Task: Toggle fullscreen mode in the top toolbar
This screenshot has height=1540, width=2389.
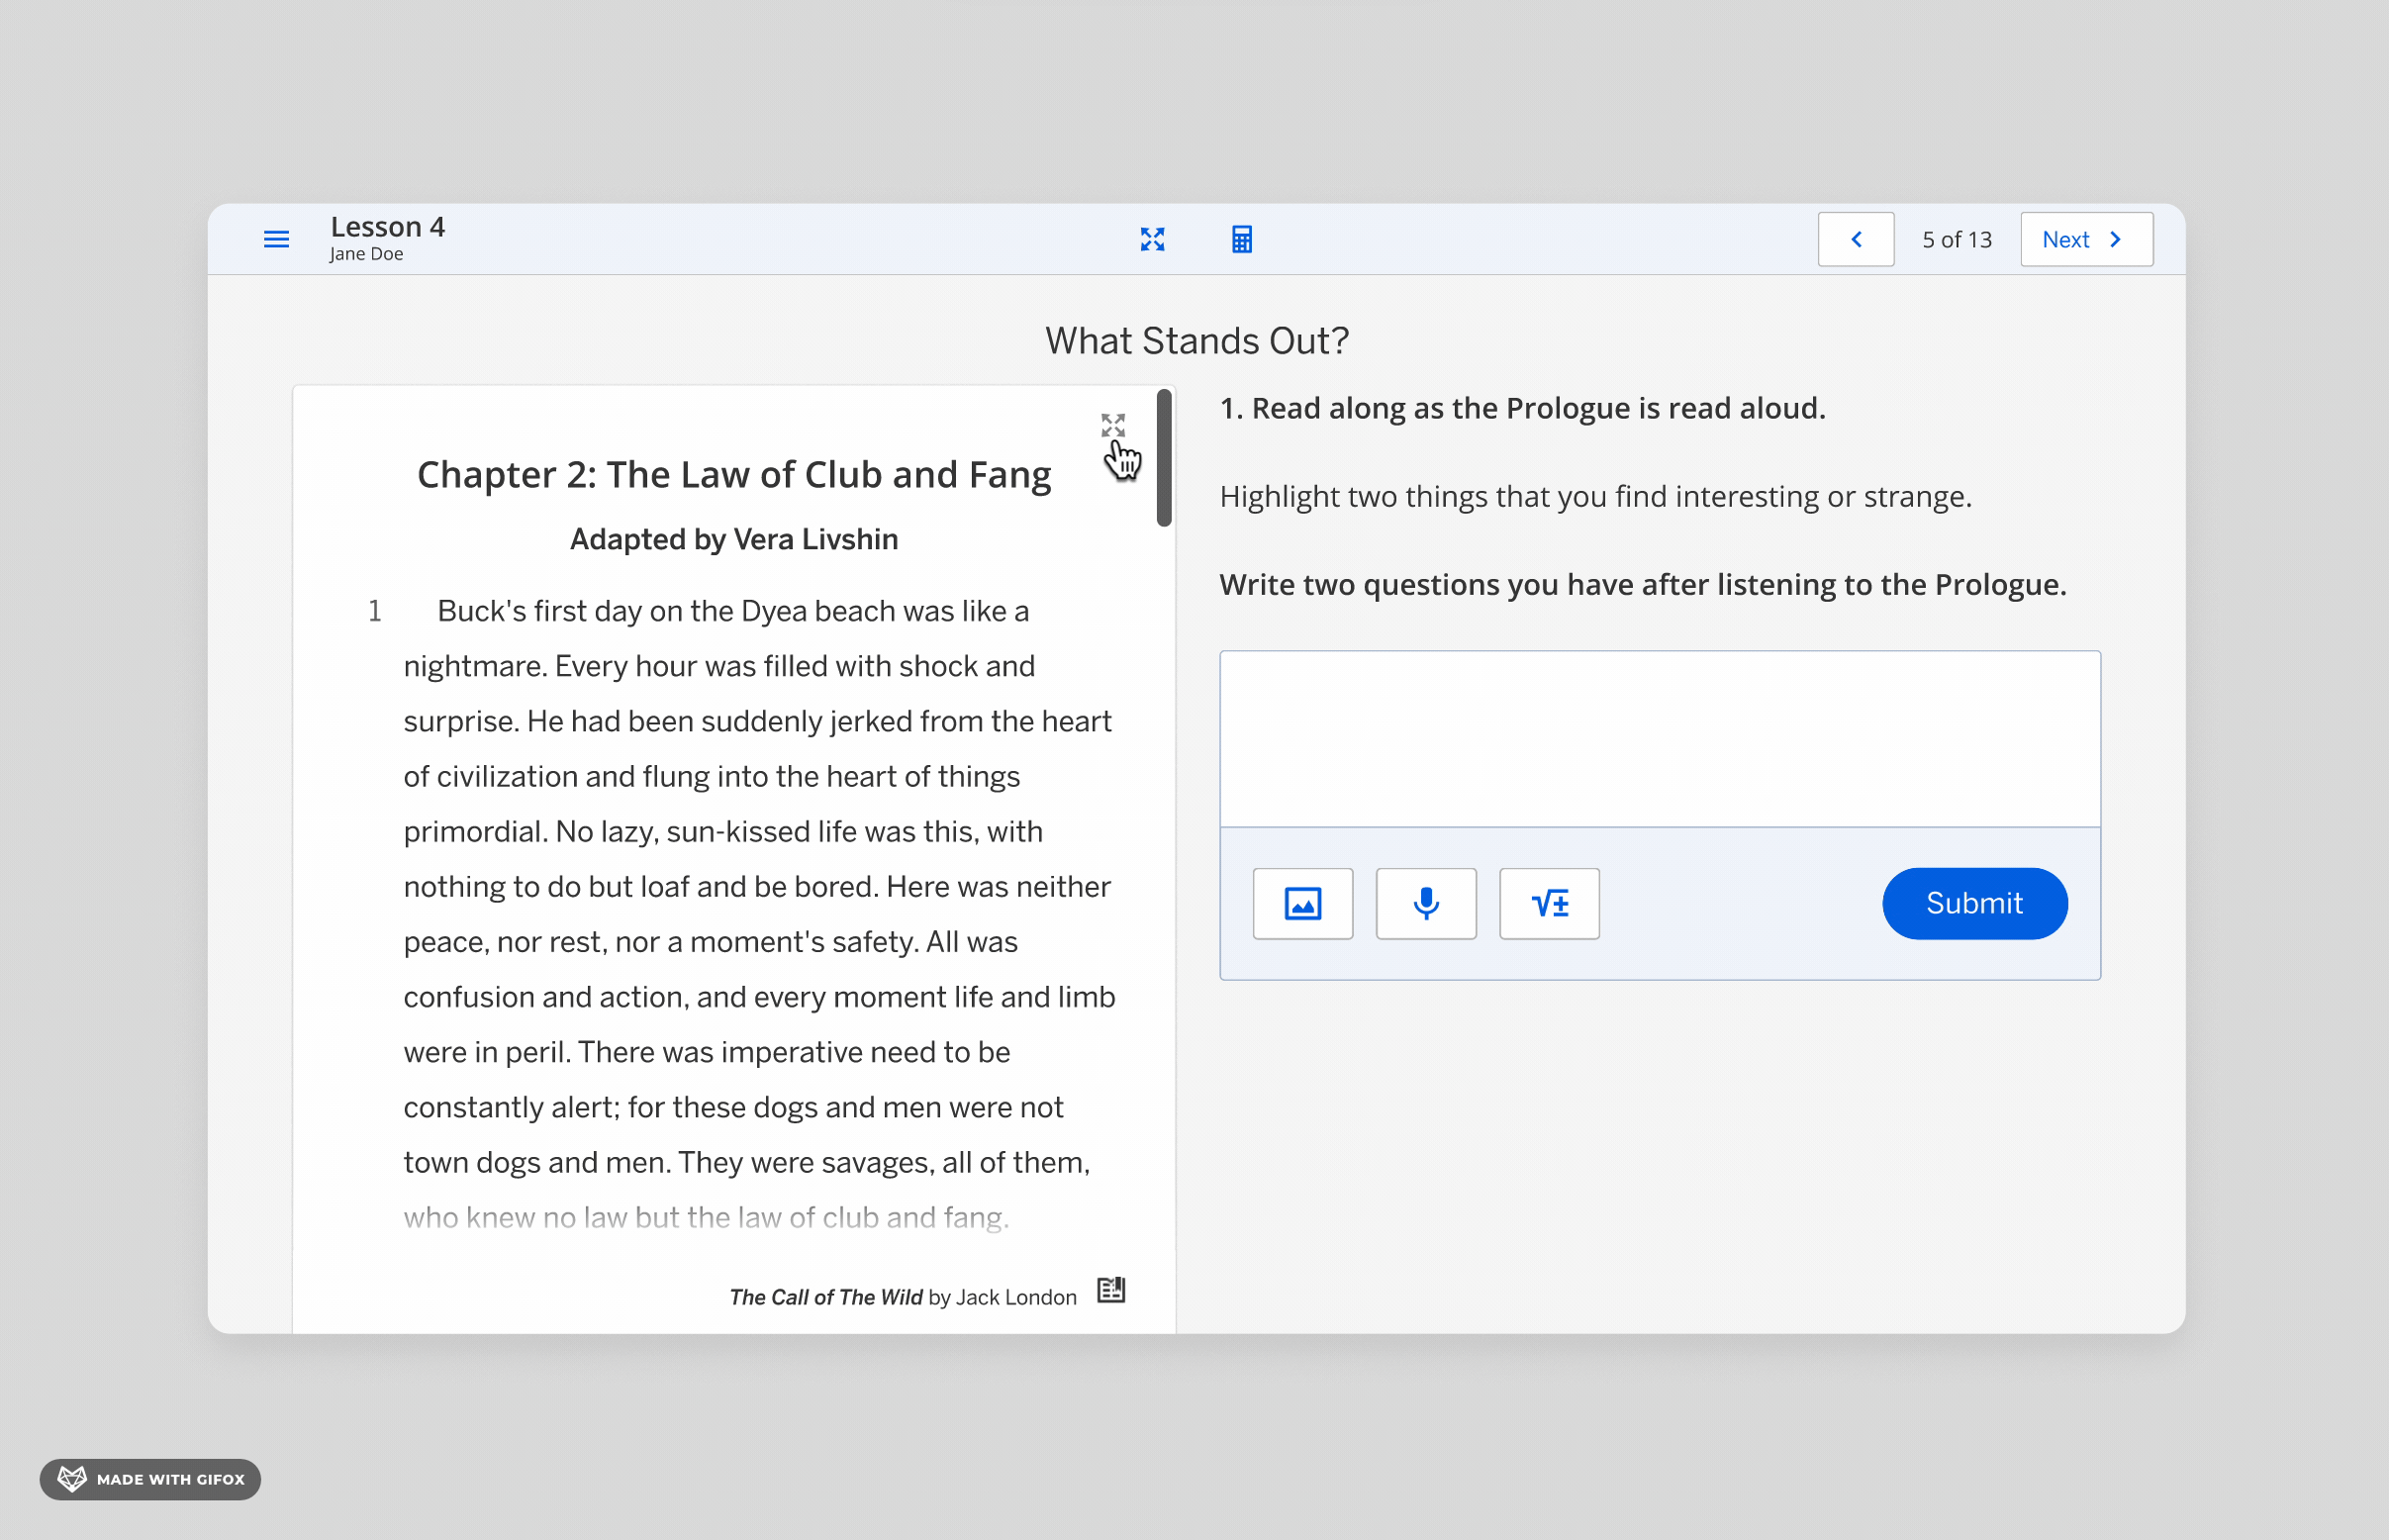Action: pyautogui.click(x=1152, y=239)
